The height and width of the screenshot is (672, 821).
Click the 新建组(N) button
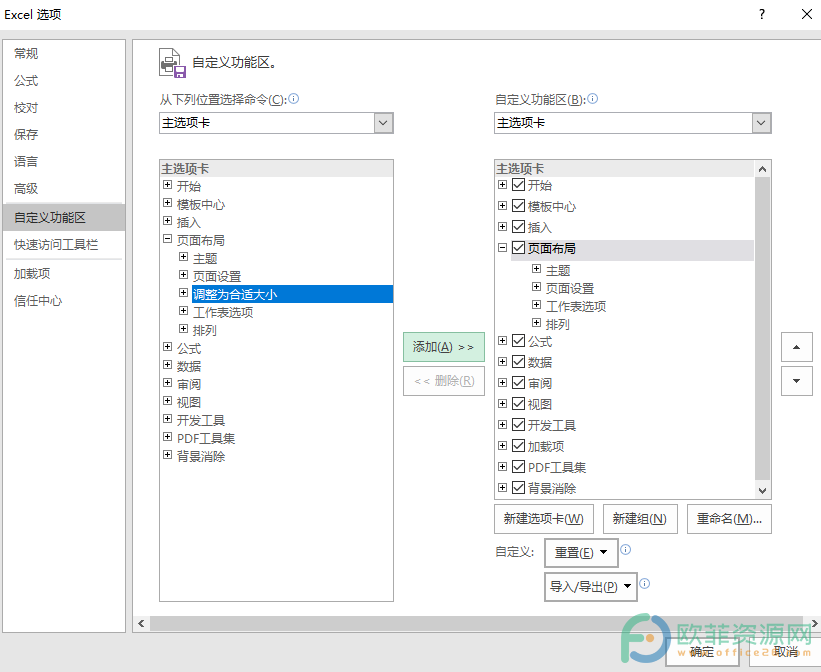(x=640, y=519)
